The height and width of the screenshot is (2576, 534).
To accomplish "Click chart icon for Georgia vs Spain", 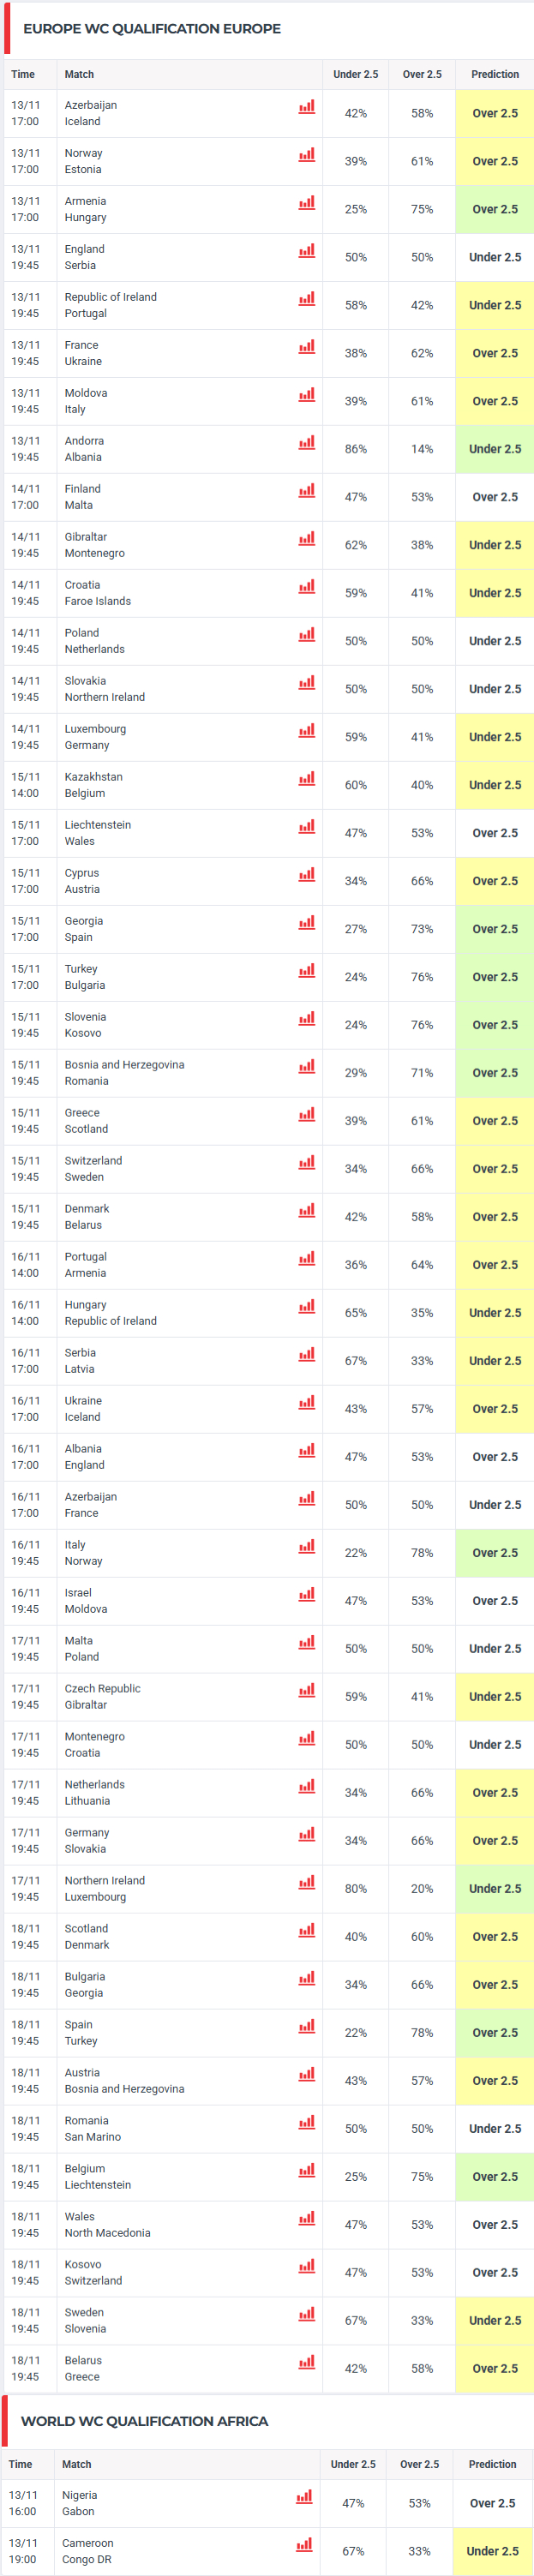I will 306,923.
